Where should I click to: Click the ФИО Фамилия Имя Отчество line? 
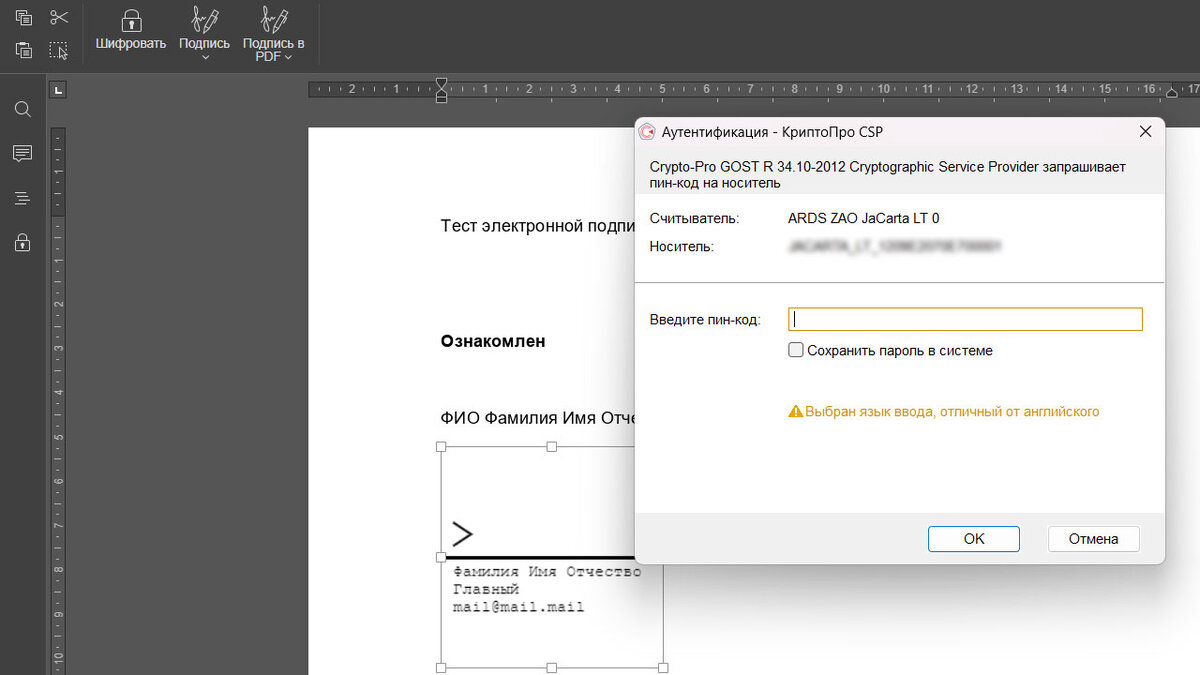[538, 417]
